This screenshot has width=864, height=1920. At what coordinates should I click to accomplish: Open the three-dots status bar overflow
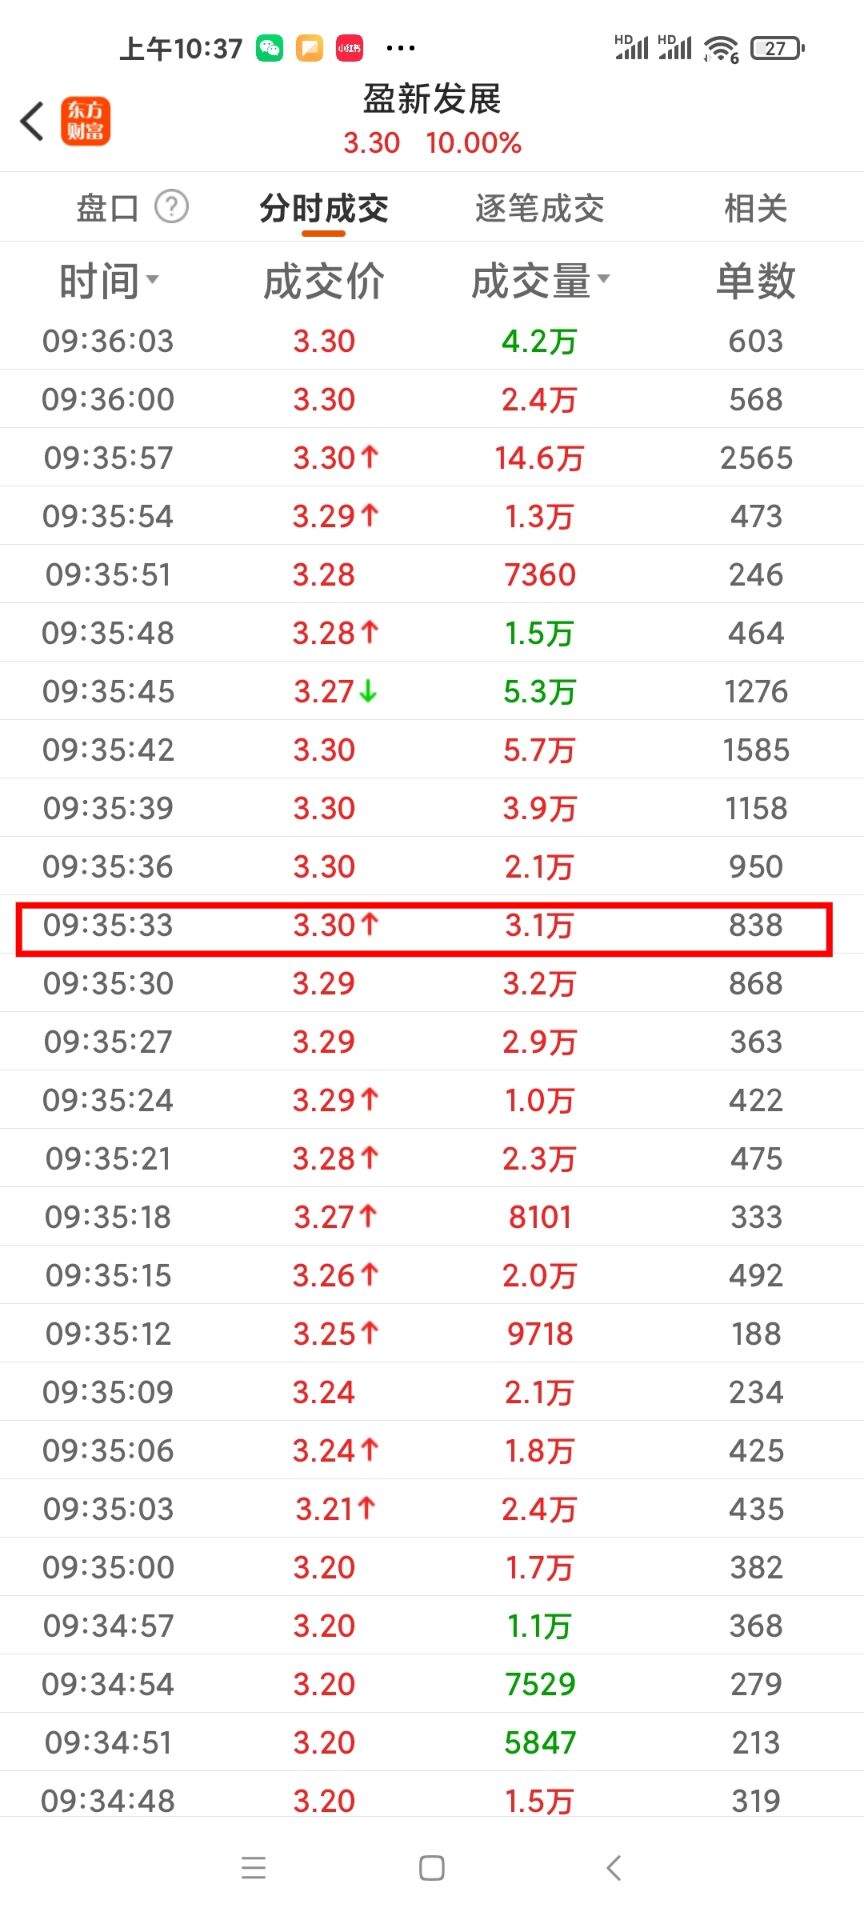point(400,48)
